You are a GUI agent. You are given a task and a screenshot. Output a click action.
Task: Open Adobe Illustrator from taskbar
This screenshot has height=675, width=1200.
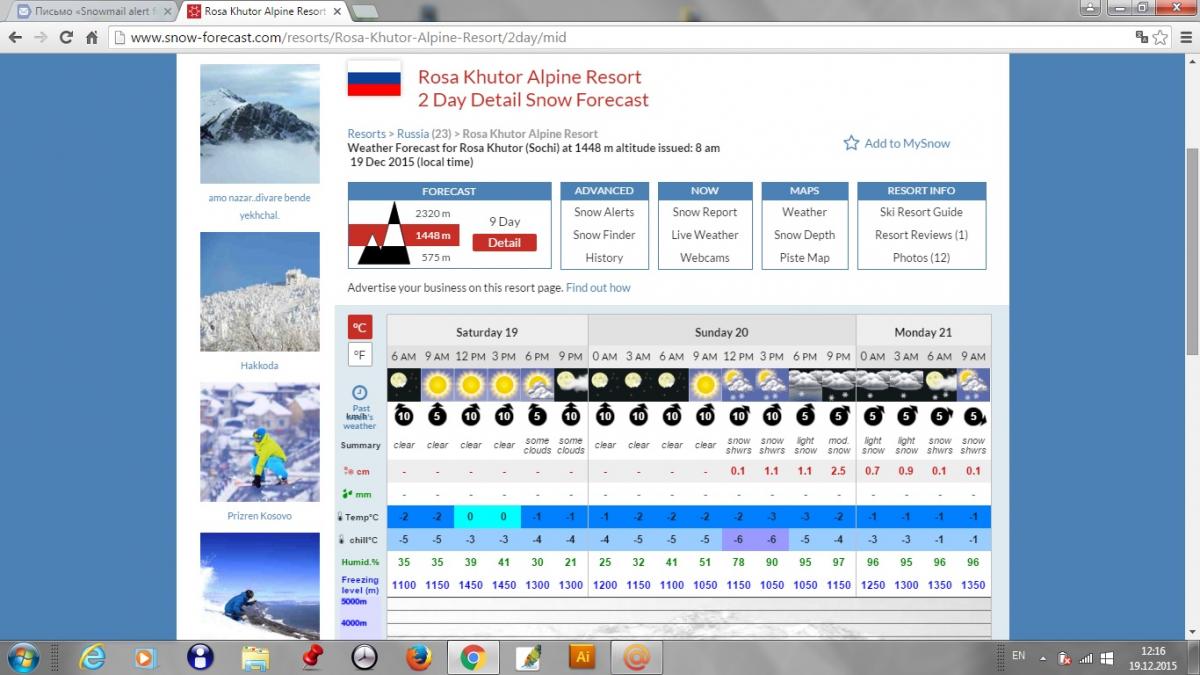(582, 657)
